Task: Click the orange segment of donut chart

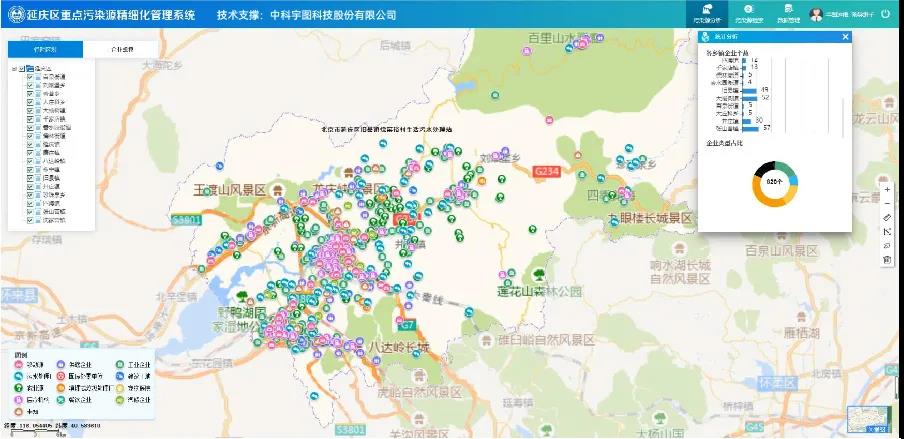Action: [762, 196]
